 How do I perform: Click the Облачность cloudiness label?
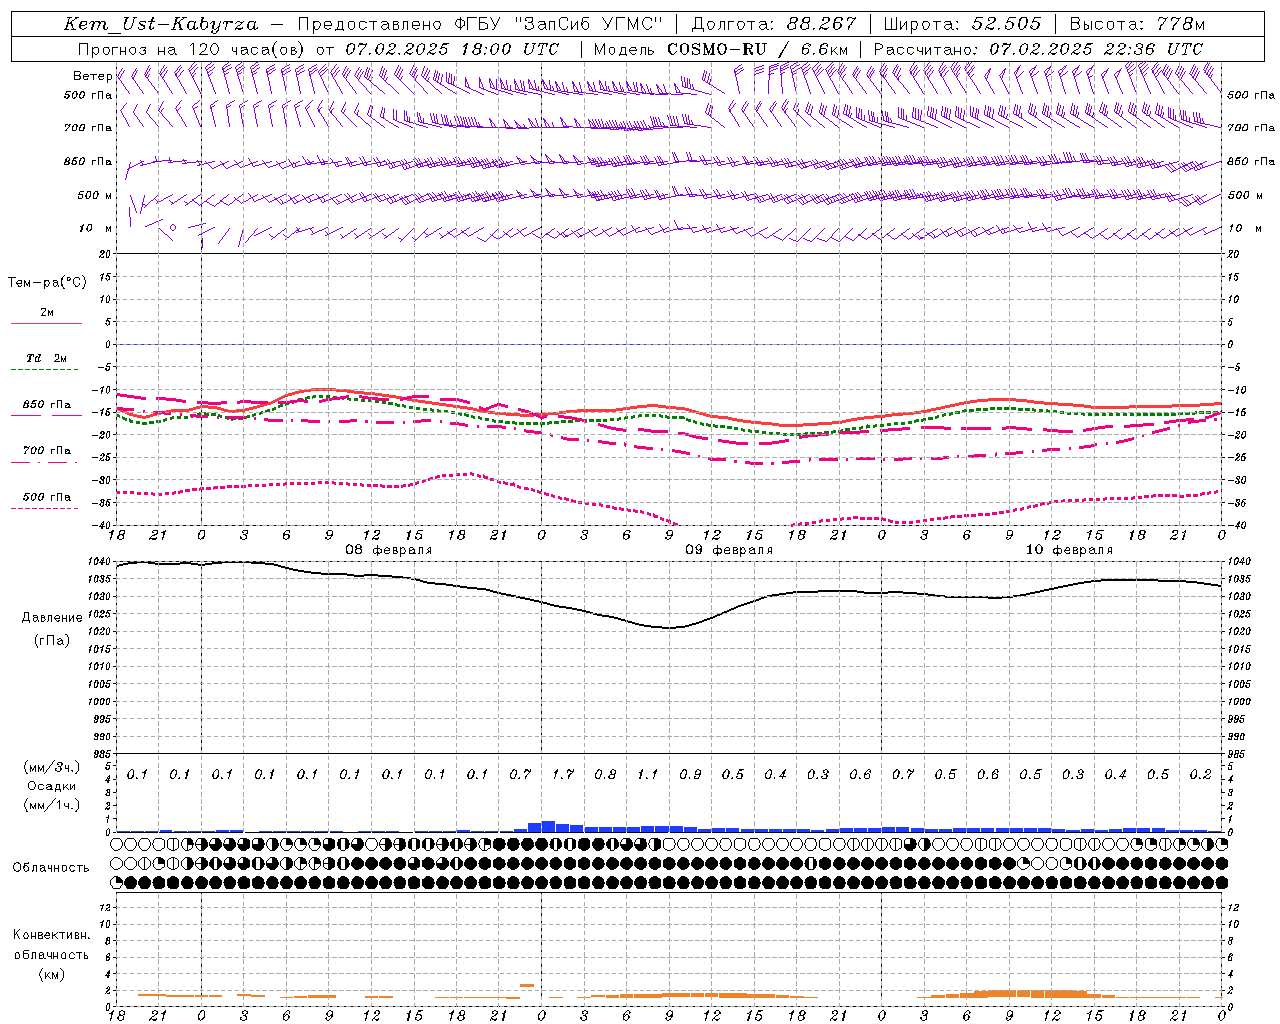(x=51, y=868)
